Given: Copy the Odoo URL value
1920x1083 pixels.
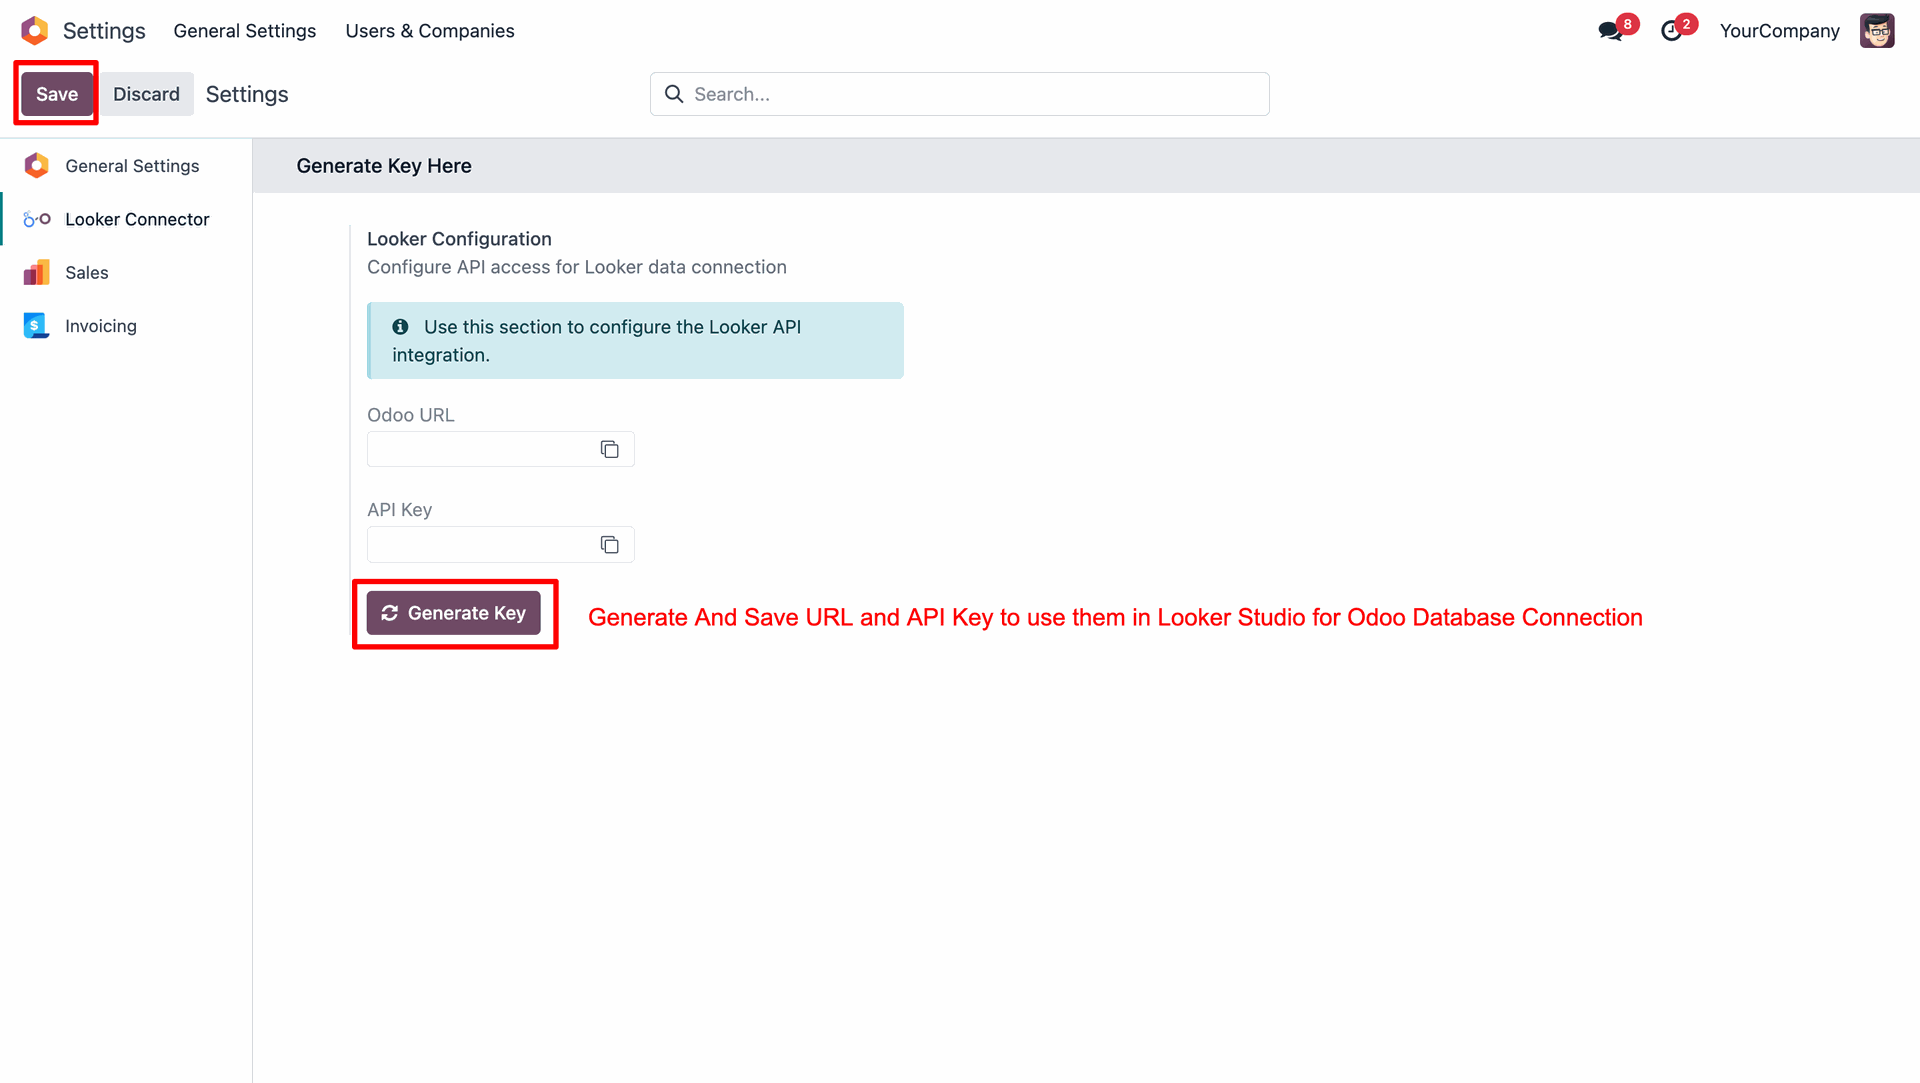Looking at the screenshot, I should coord(609,449).
